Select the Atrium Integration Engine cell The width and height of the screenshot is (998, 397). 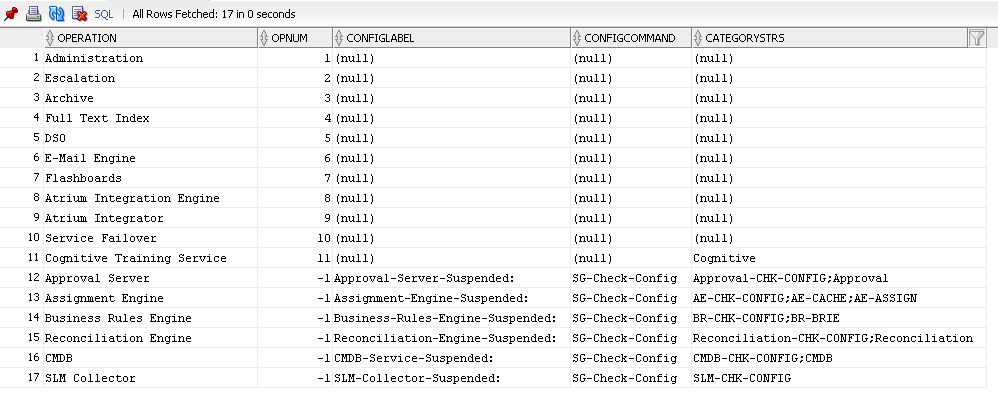click(x=151, y=198)
